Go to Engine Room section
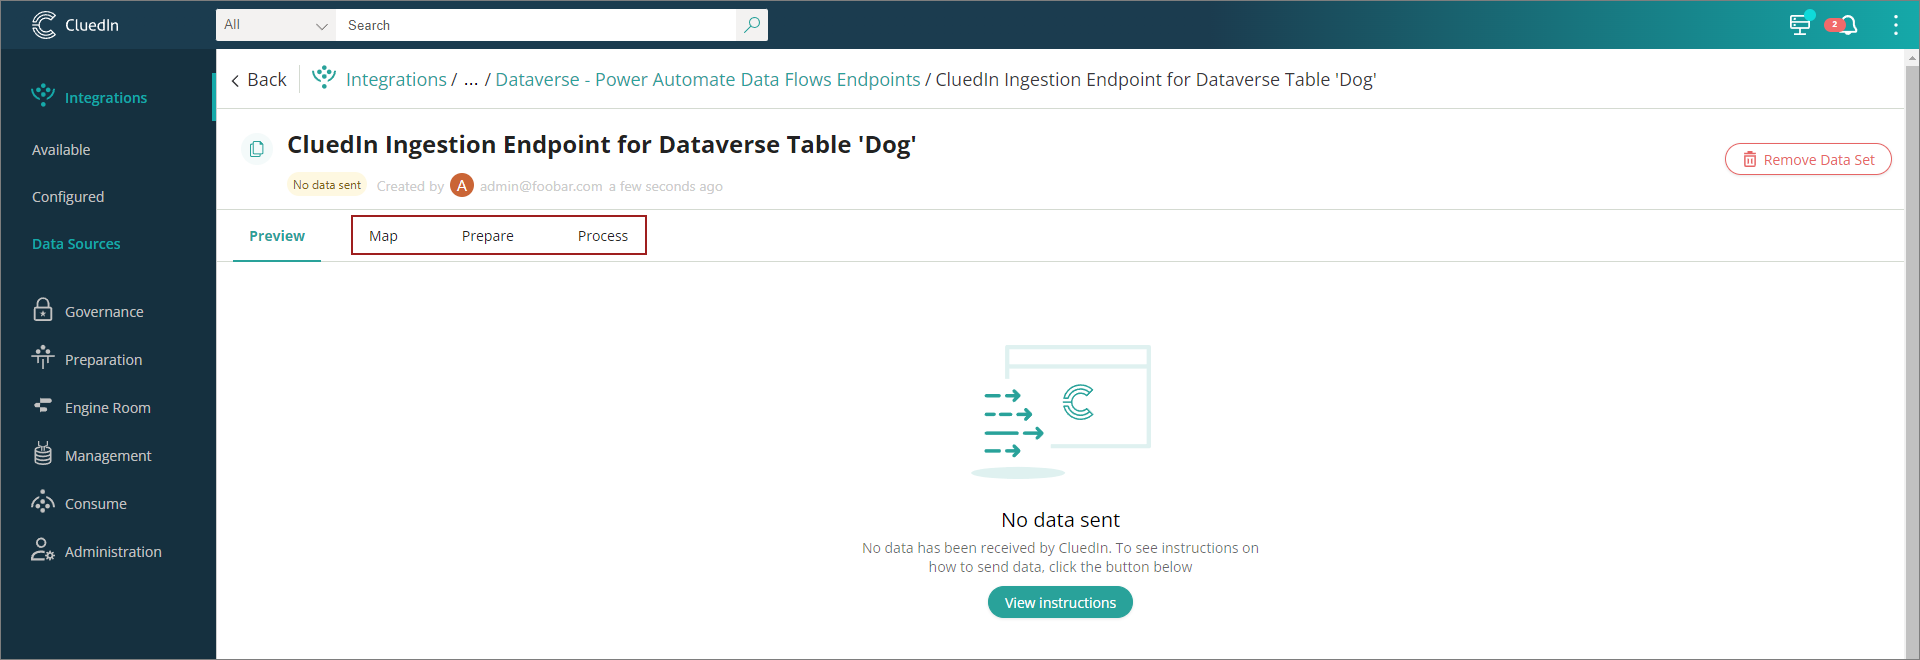The image size is (1920, 660). tap(107, 408)
